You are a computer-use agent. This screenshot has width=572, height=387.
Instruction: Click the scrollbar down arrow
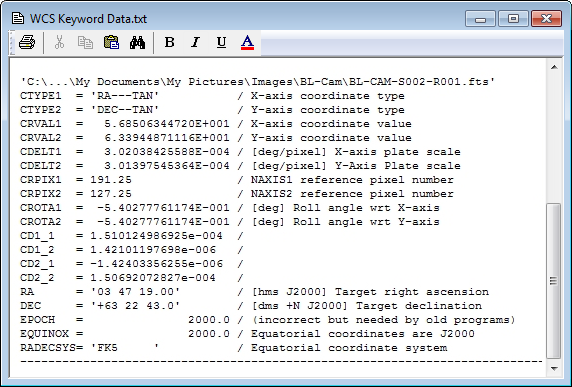(x=554, y=368)
